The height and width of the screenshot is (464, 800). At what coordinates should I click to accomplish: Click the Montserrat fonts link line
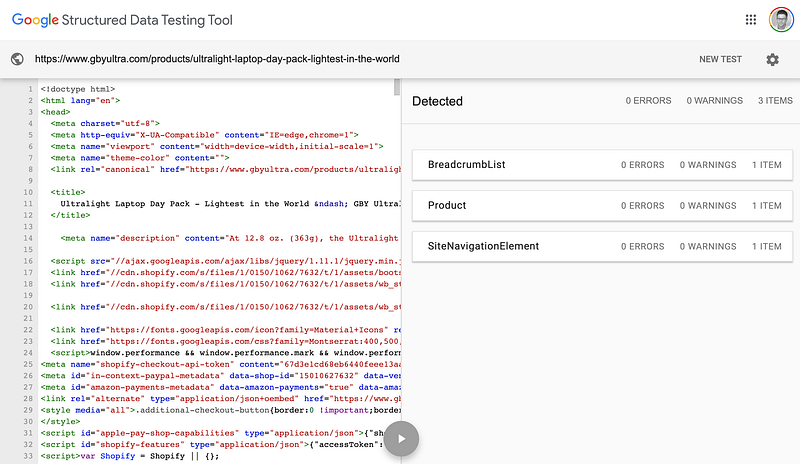(x=226, y=341)
